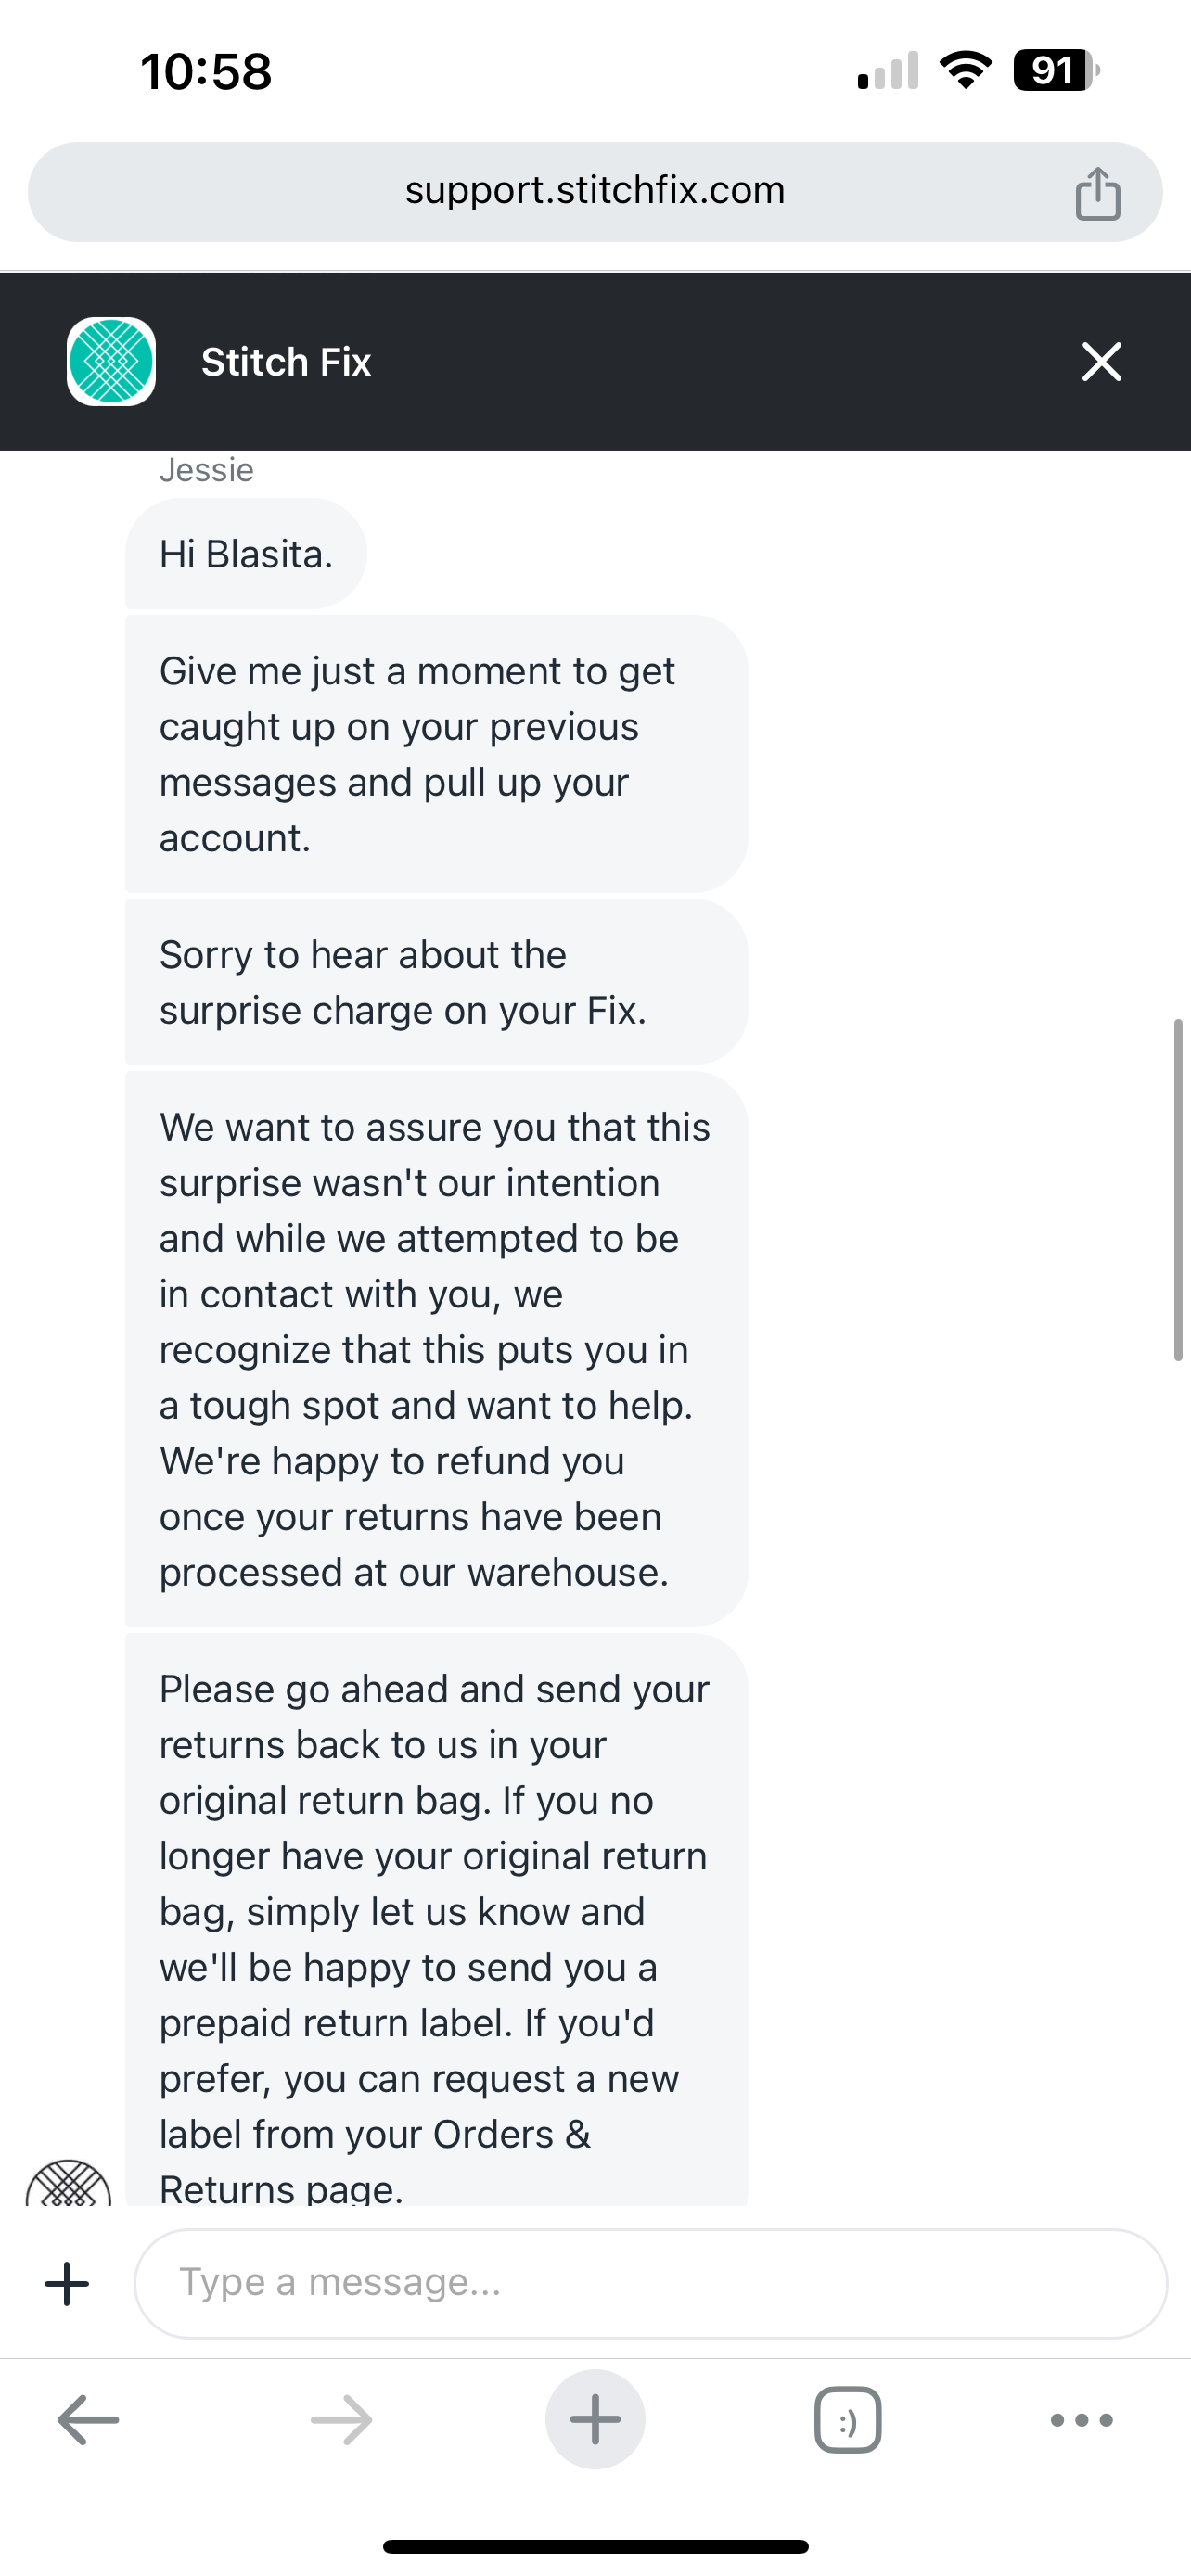Close the Stitch Fix chat window
1191x2576 pixels.
click(1101, 361)
